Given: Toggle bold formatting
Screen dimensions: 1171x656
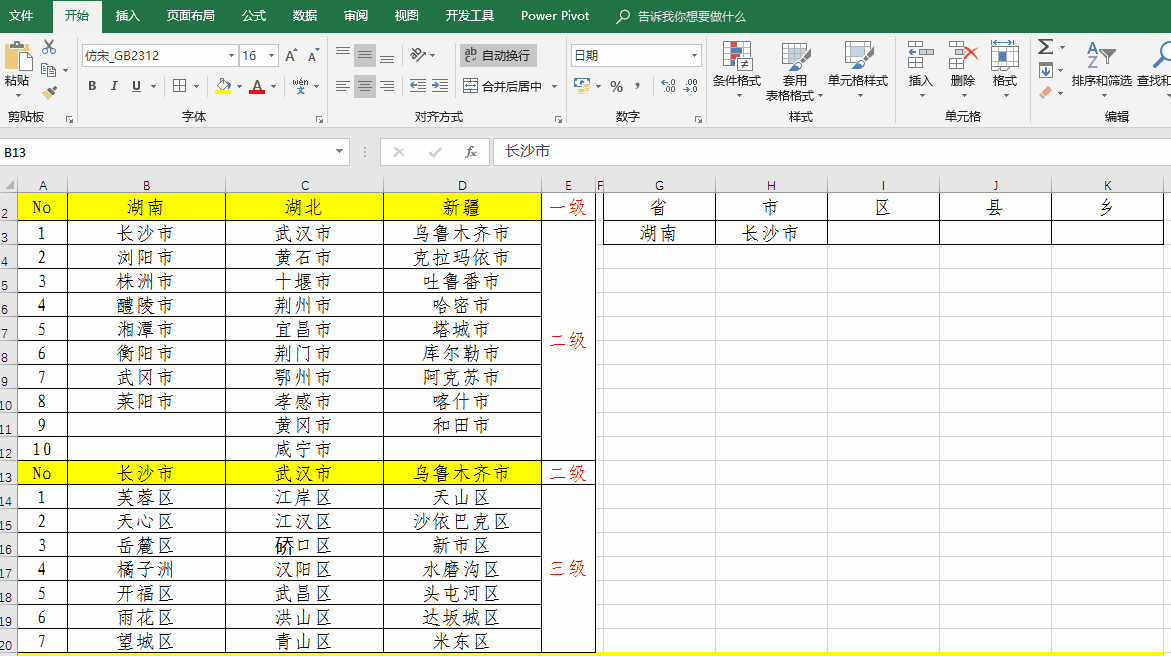Looking at the screenshot, I should click(x=92, y=86).
